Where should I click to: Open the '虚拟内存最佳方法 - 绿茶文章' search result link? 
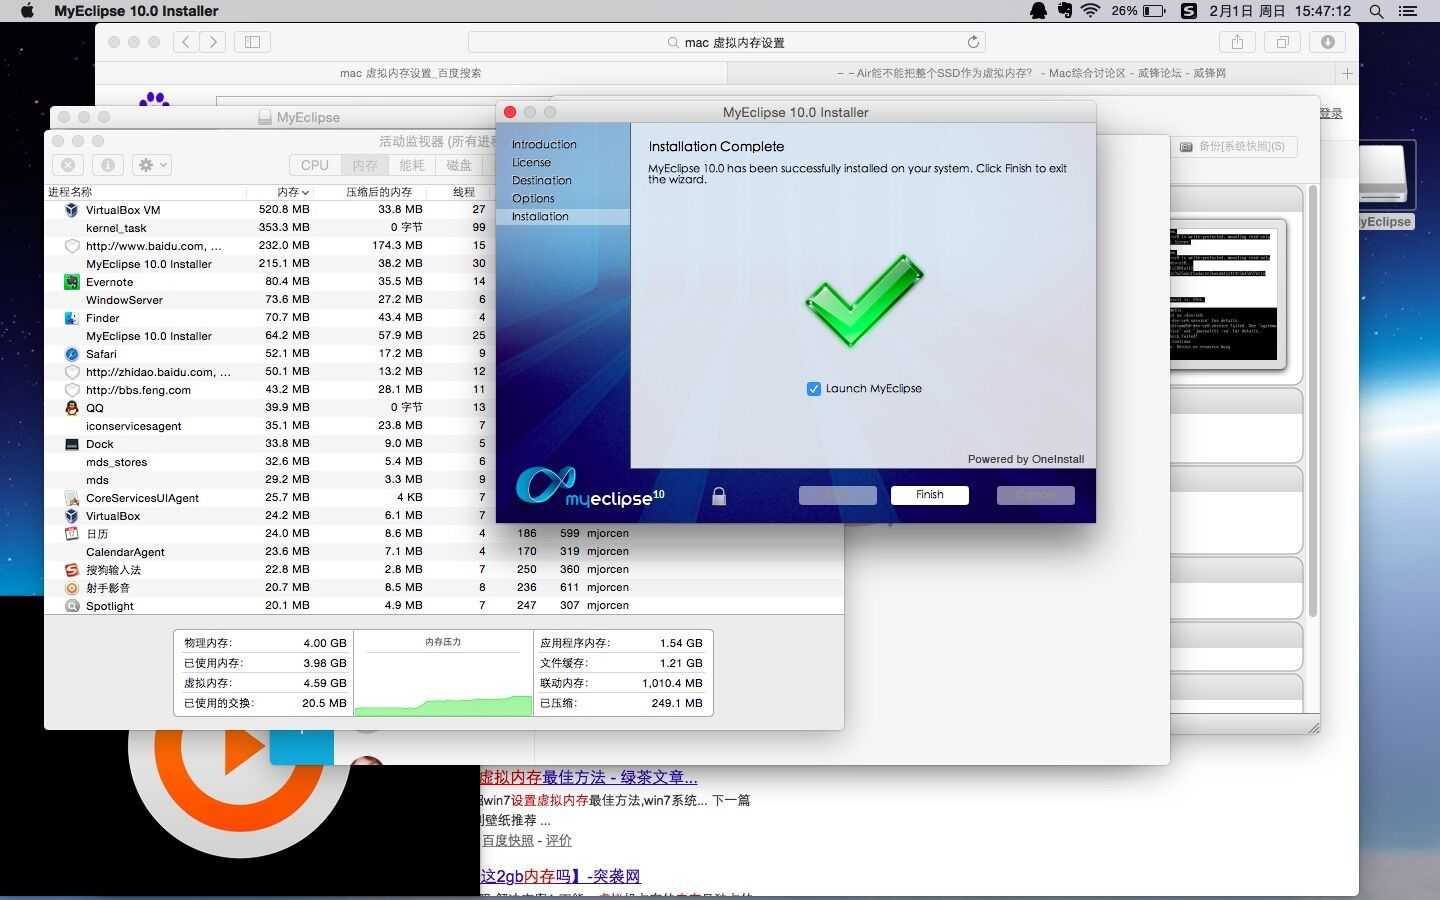click(589, 777)
